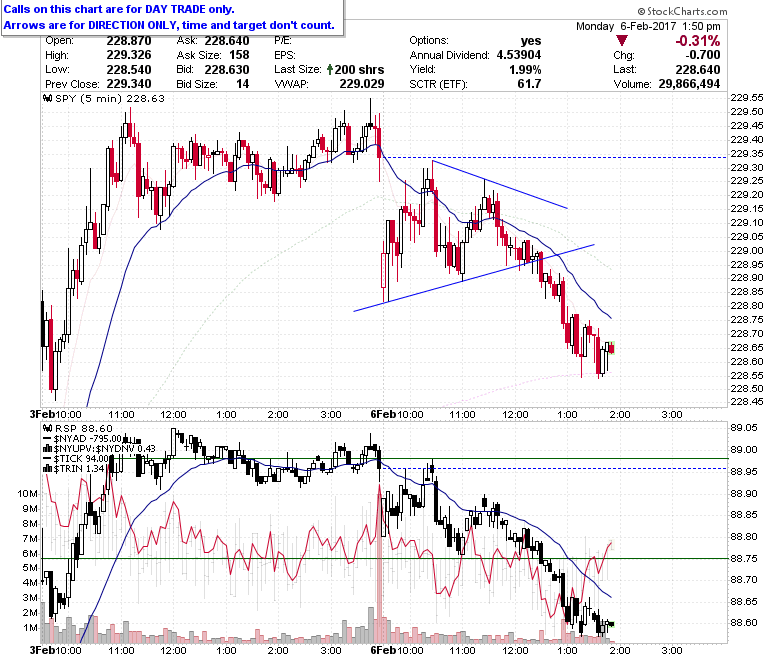The image size is (780, 659).
Task: Click the 6Feb10:00 label under the SPY chart
Action: click(x=397, y=414)
